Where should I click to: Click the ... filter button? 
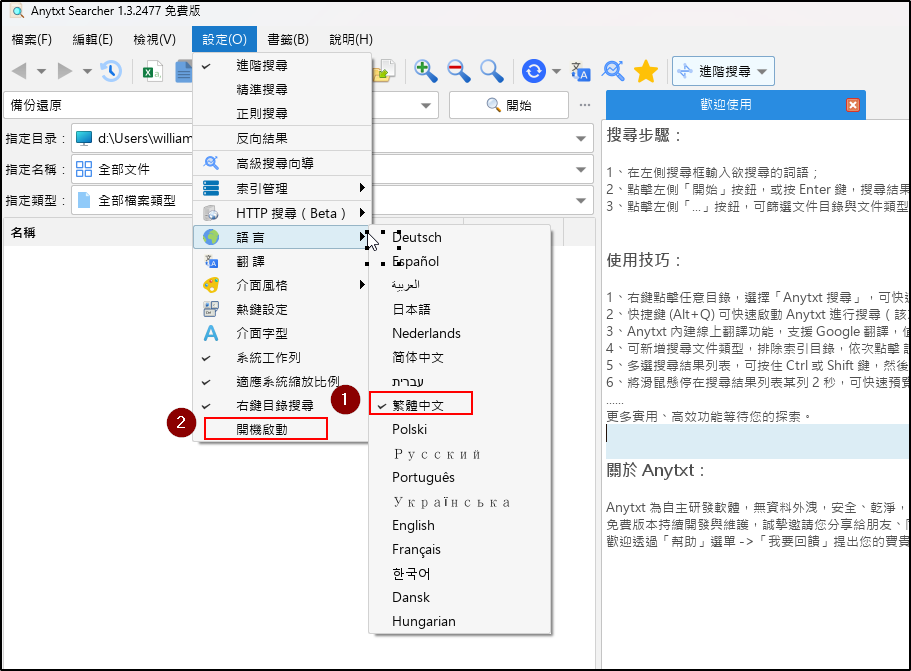(585, 105)
